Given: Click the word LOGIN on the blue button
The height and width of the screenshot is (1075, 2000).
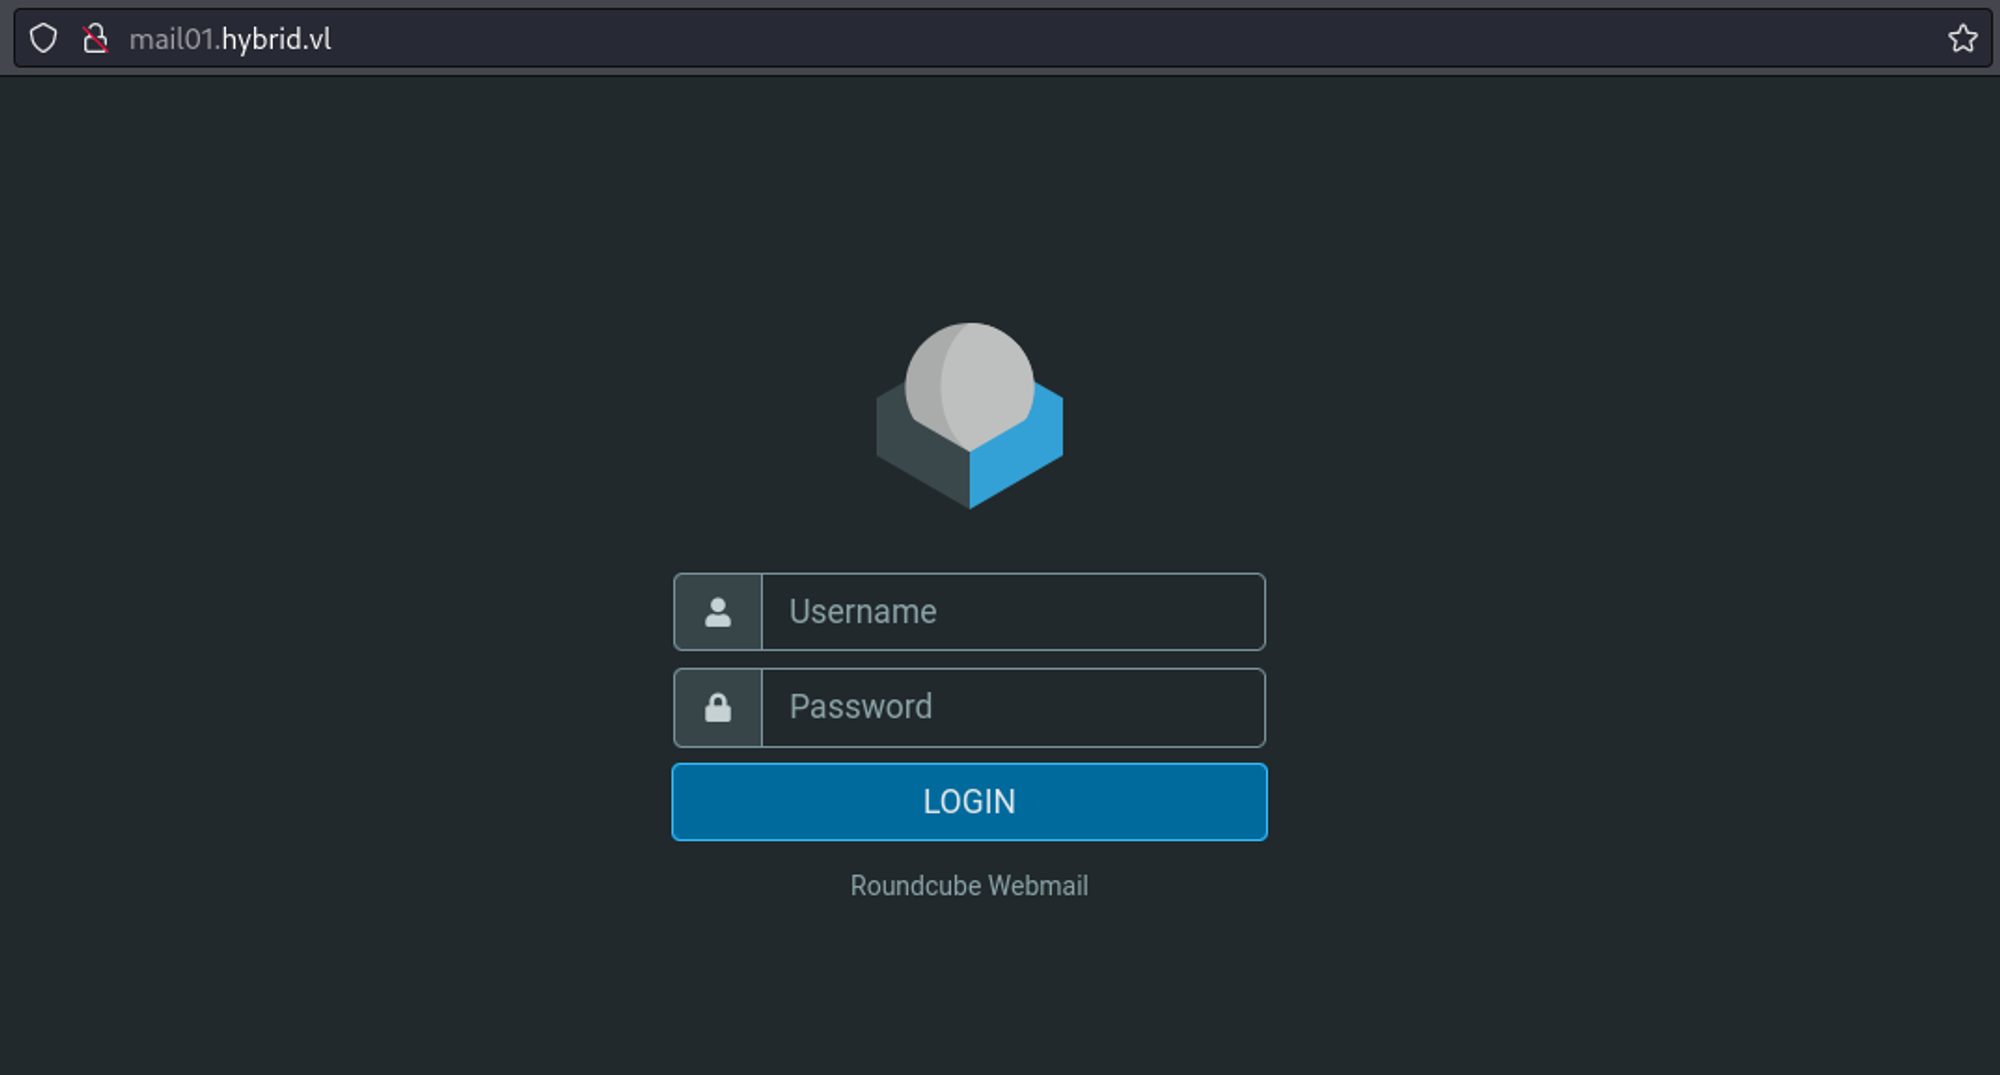Looking at the screenshot, I should click(x=969, y=802).
